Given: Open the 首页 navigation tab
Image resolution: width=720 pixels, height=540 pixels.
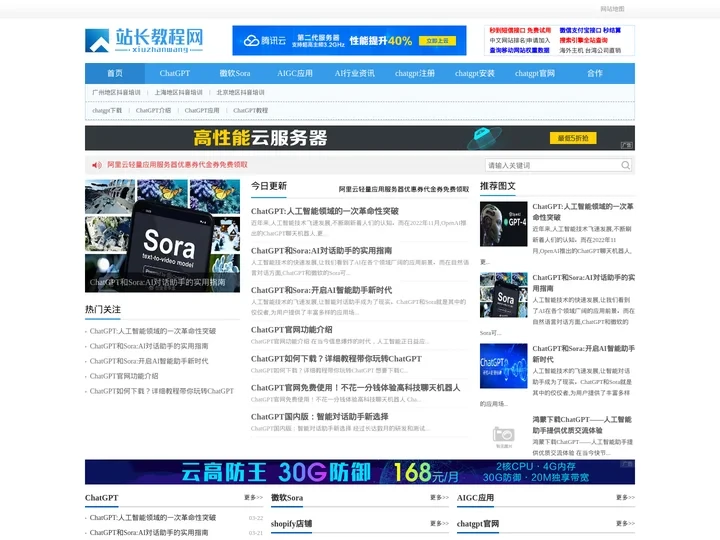Looking at the screenshot, I should click(115, 73).
